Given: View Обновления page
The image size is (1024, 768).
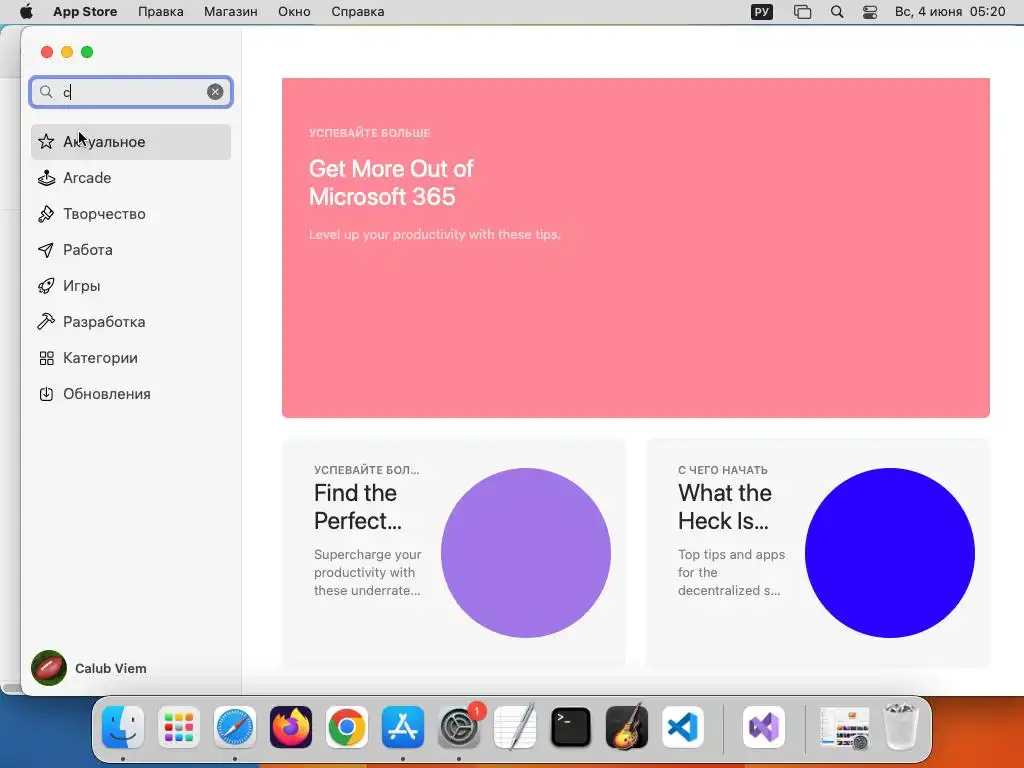Looking at the screenshot, I should click(131, 394).
